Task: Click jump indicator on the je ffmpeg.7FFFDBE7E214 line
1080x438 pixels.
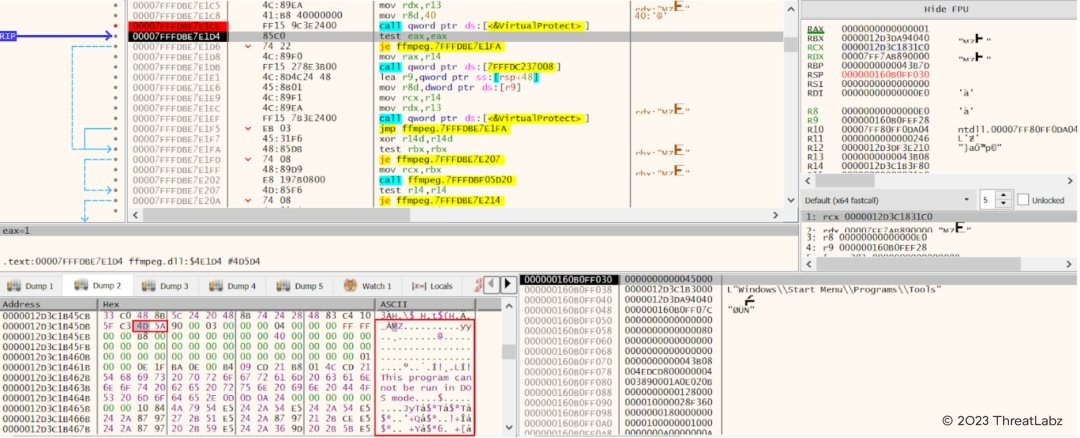Action: click(x=249, y=201)
